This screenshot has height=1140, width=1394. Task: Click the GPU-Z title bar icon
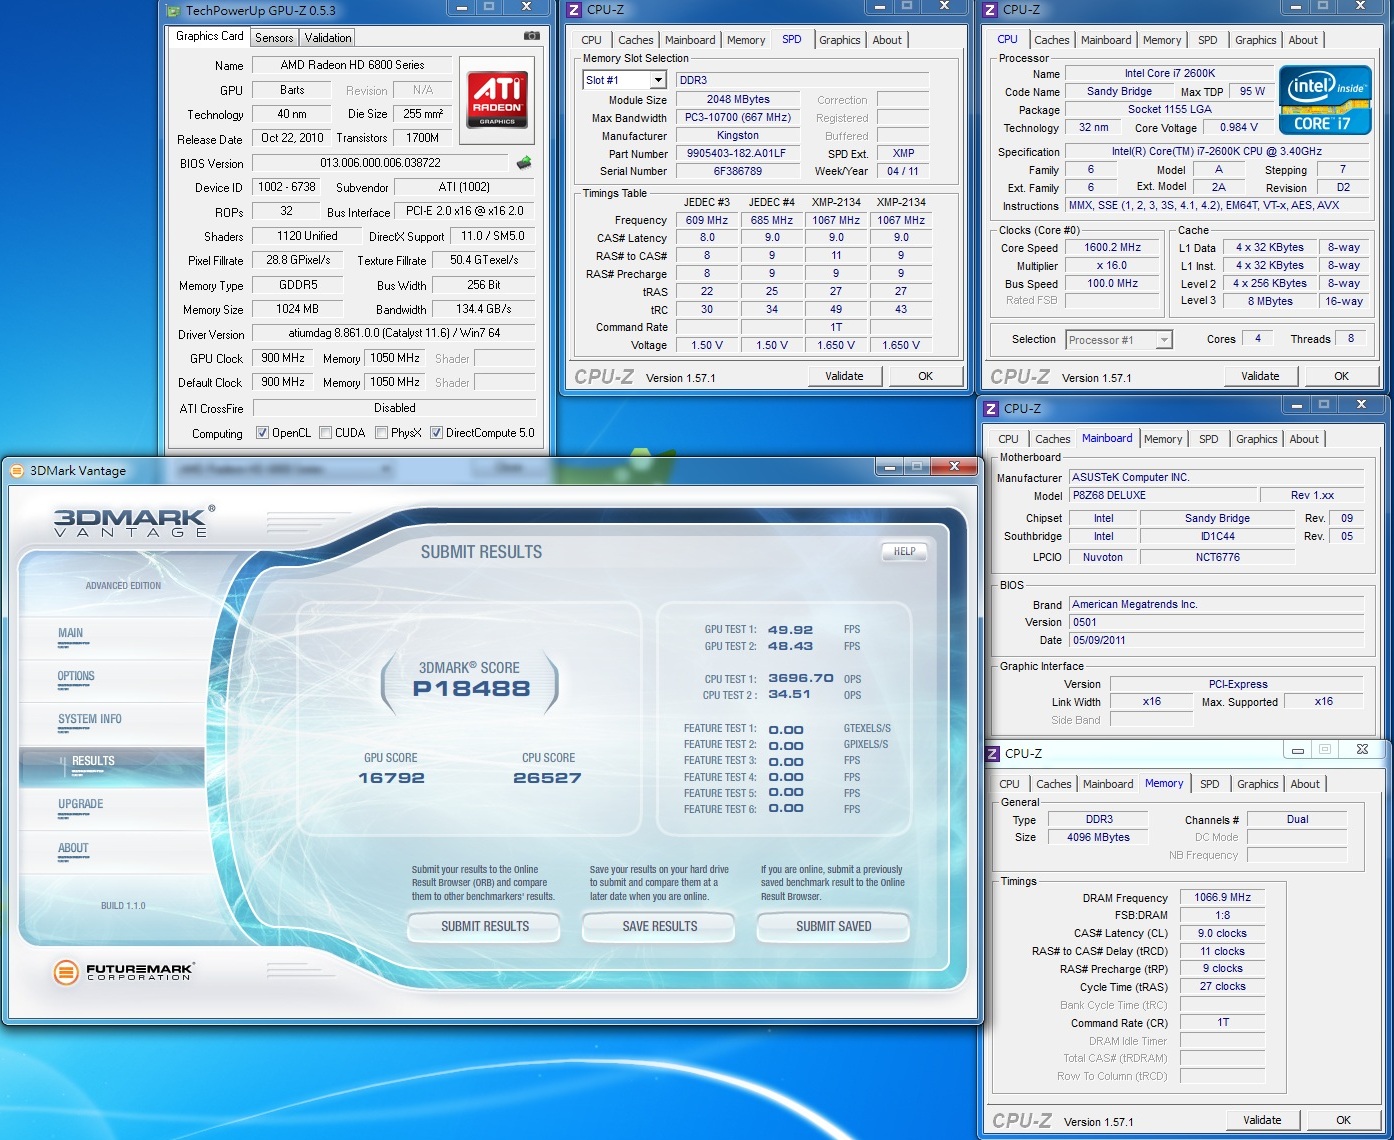click(174, 11)
